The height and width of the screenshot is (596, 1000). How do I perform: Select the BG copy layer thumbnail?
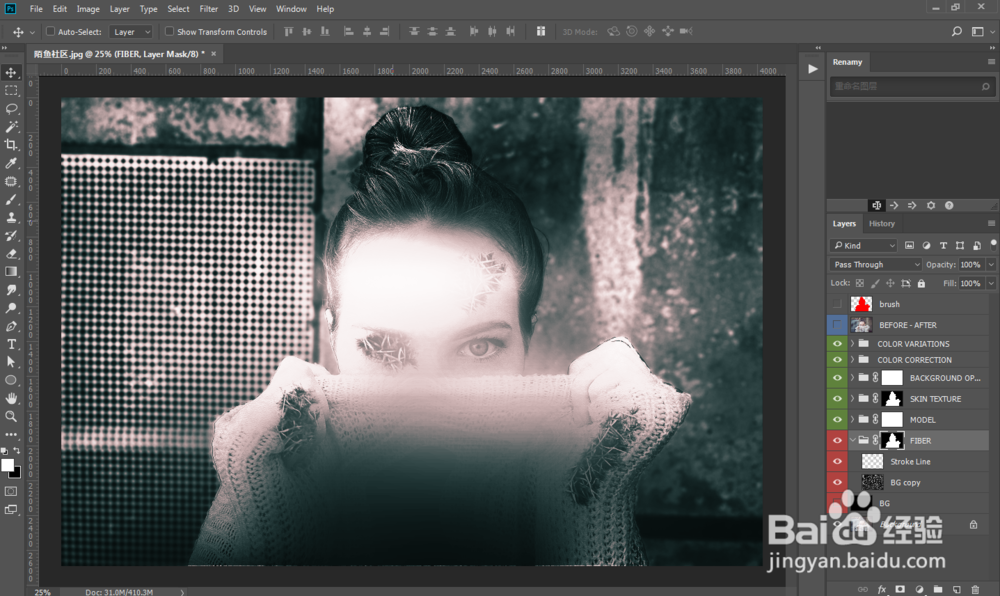tap(872, 483)
